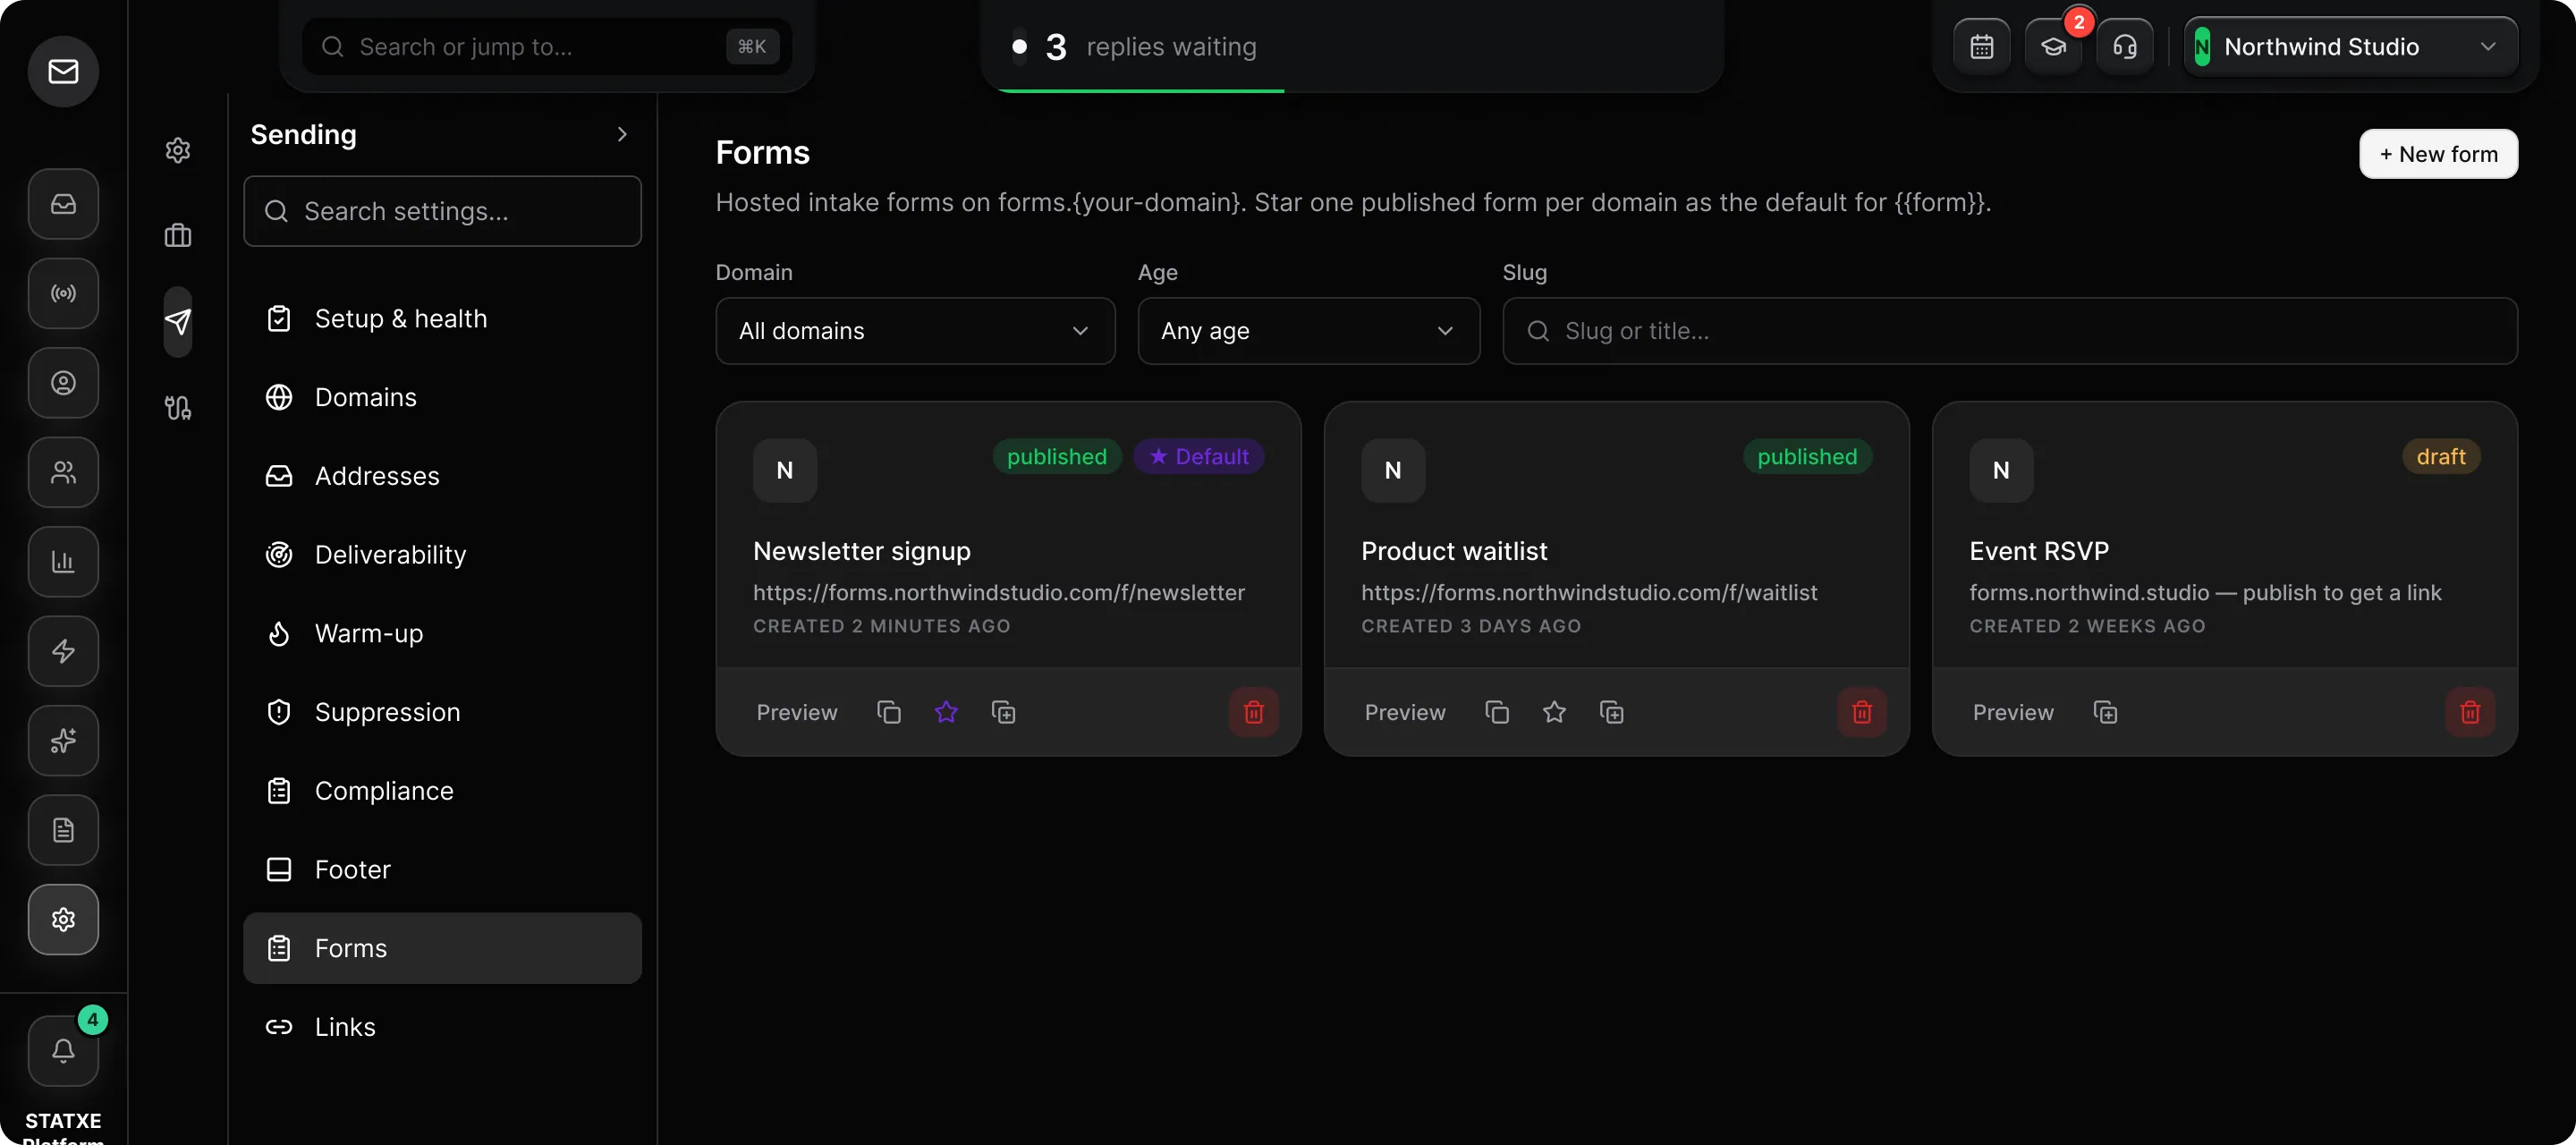Open Setup & health settings
The height and width of the screenshot is (1145, 2576).
pyautogui.click(x=442, y=319)
